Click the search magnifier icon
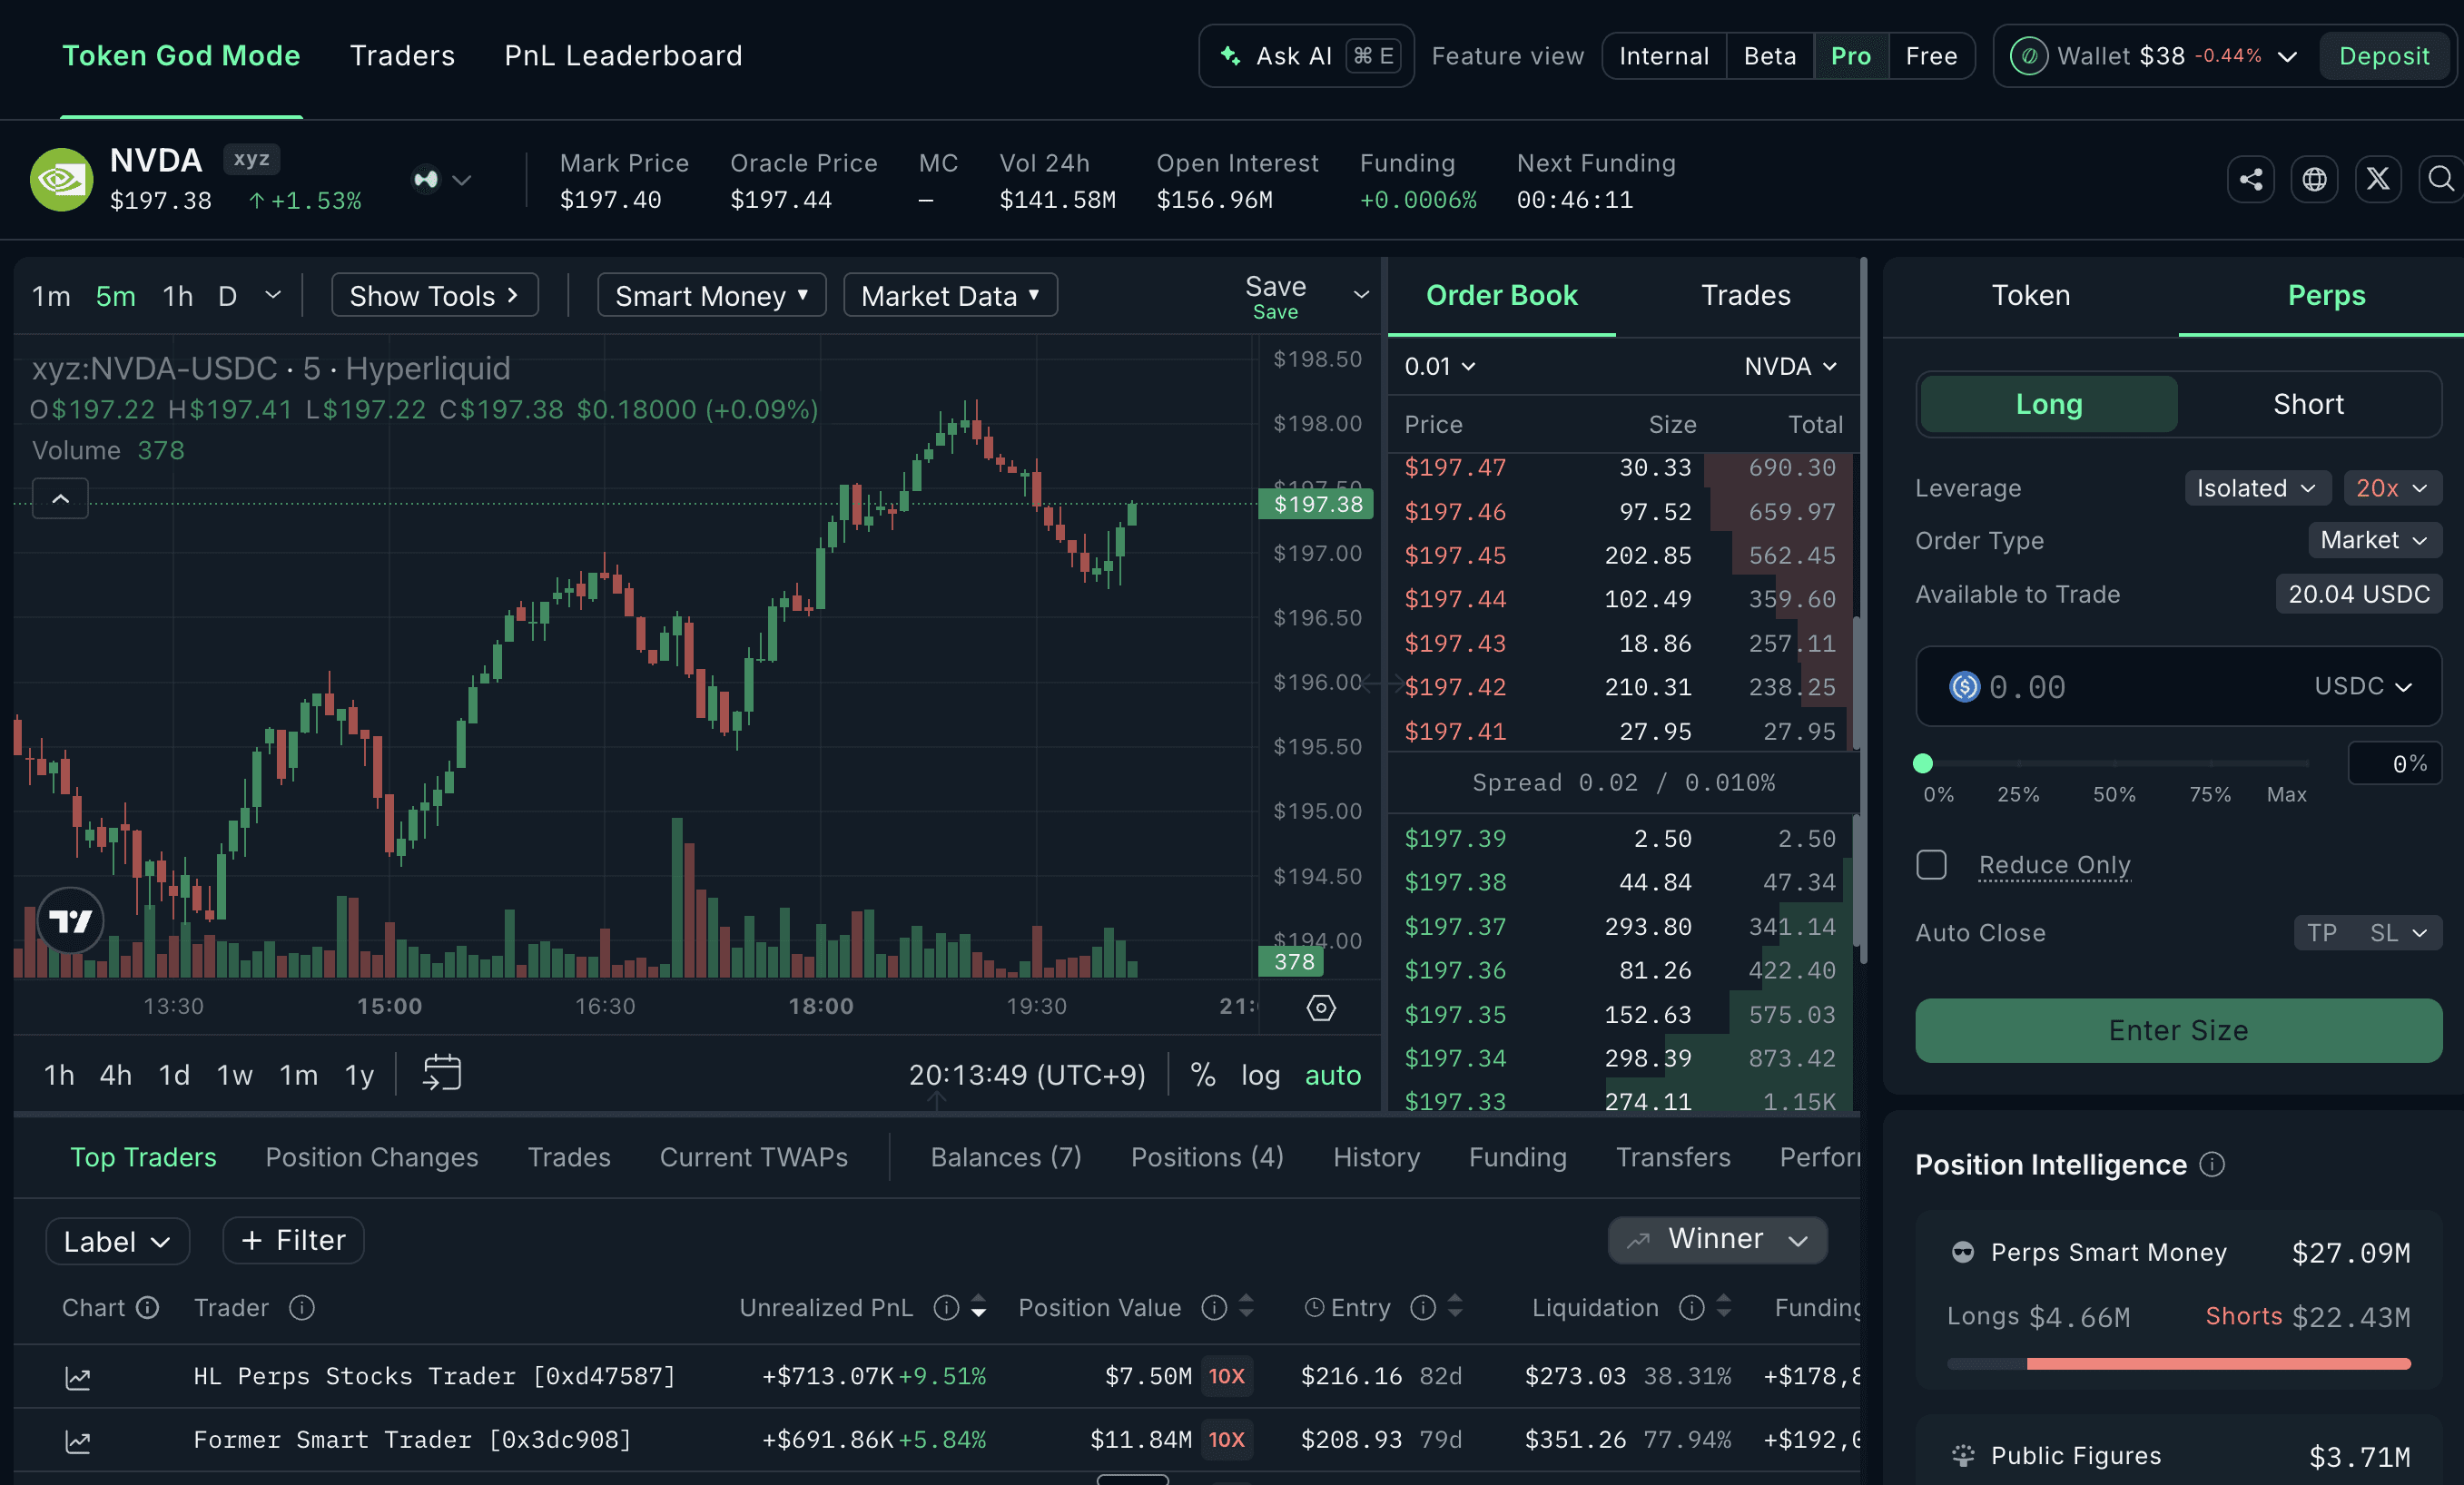This screenshot has width=2464, height=1485. point(2441,180)
